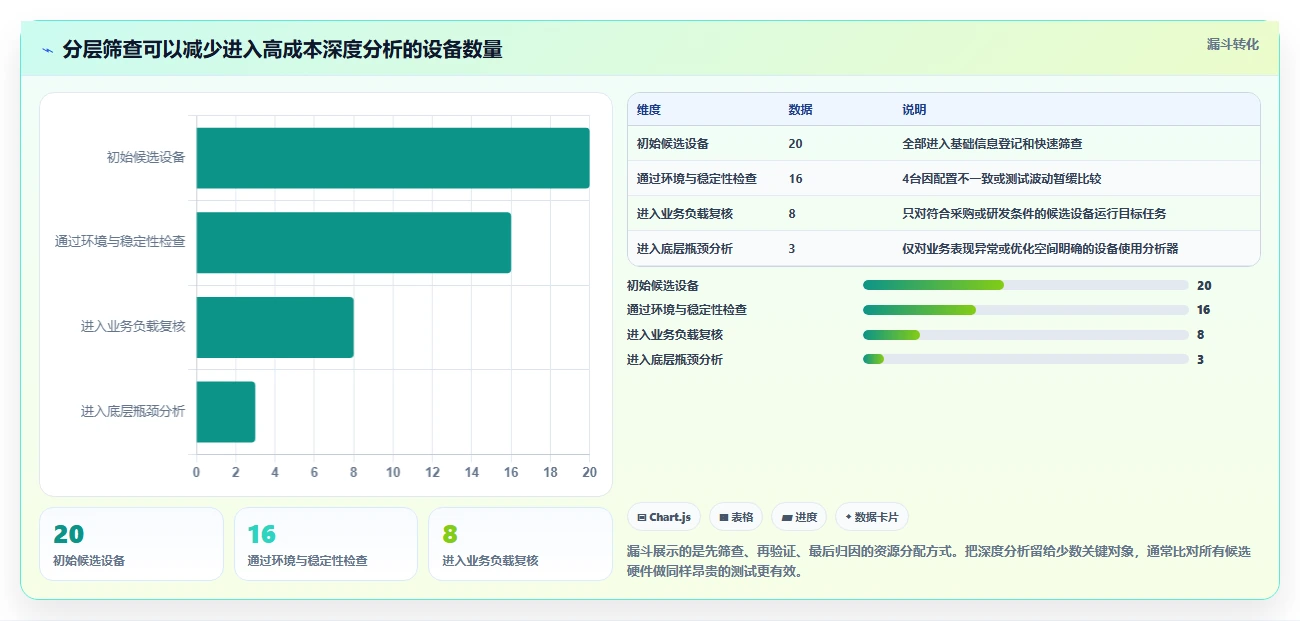
Task: Click progress list label 初始候选设备
Action: click(663, 285)
